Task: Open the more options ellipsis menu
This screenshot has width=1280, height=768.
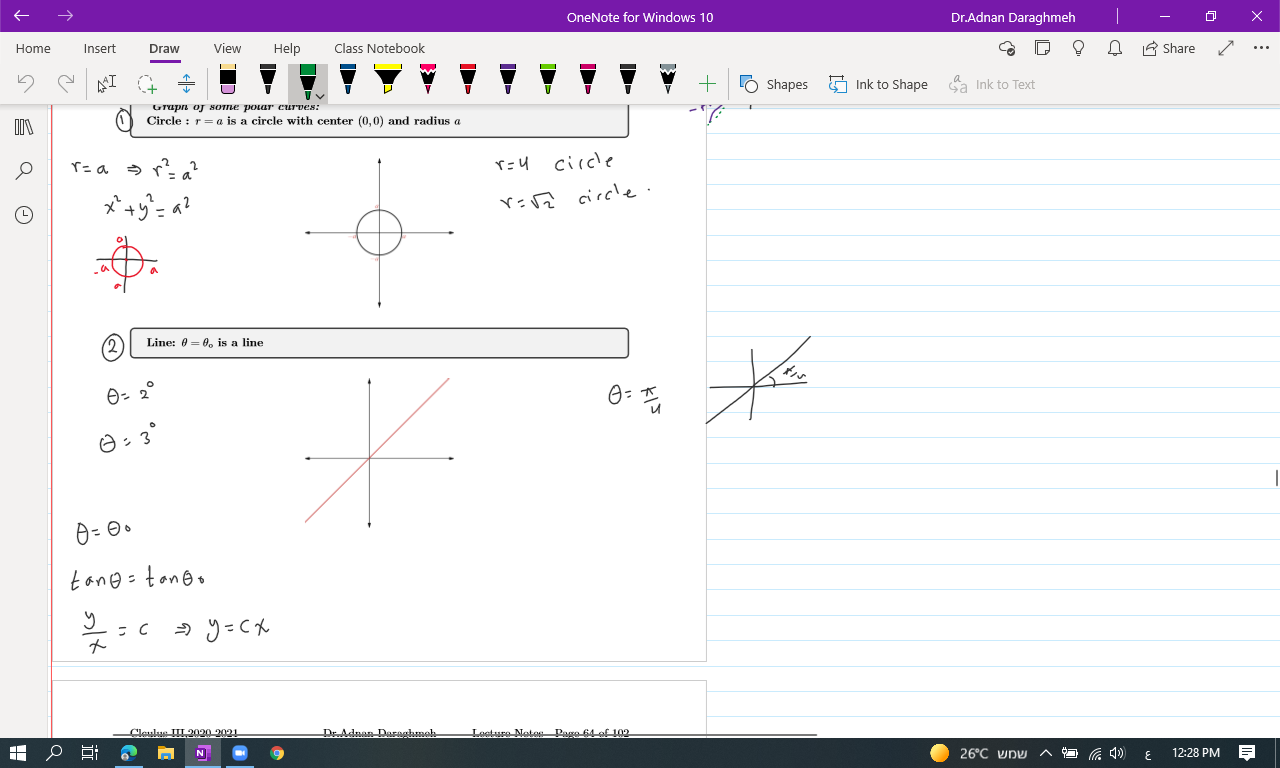Action: coord(1260,48)
